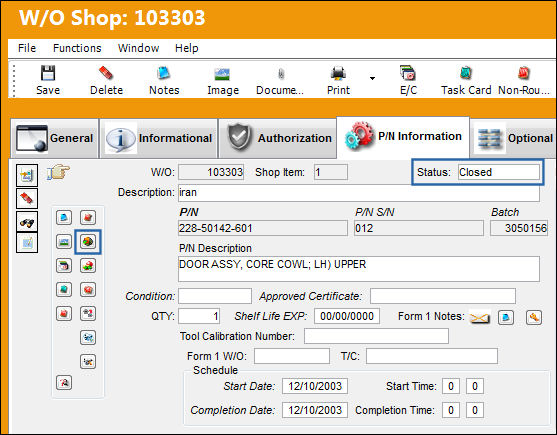
Task: Click the wrench icon beside Form 1 Notes
Action: tap(534, 317)
